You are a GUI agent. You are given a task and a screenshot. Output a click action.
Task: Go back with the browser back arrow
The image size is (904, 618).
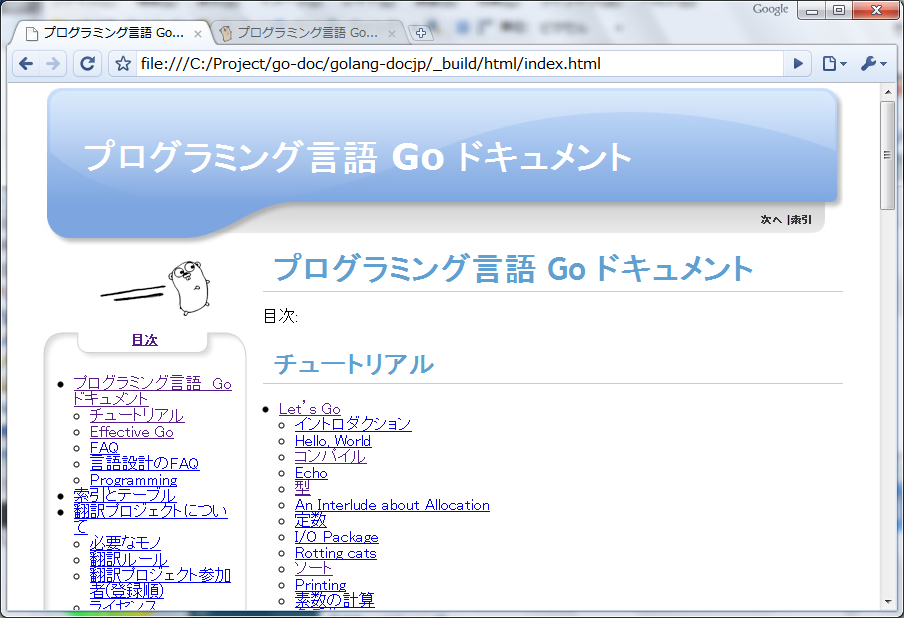coord(26,63)
